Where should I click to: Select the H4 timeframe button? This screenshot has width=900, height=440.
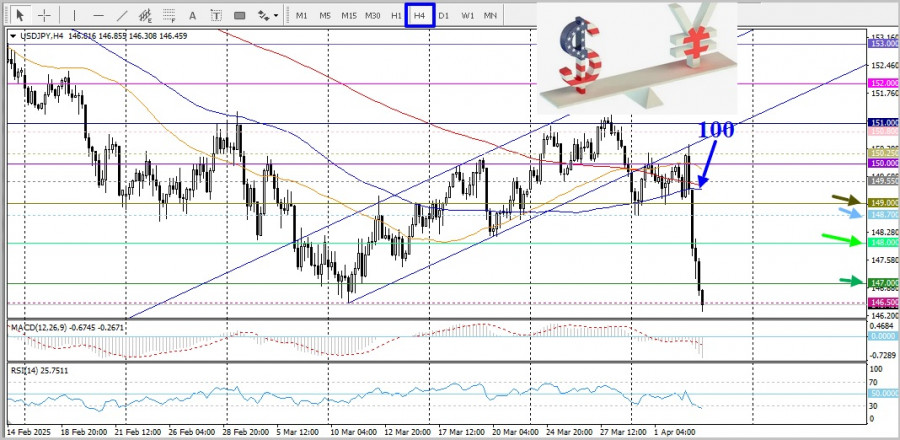tap(420, 15)
